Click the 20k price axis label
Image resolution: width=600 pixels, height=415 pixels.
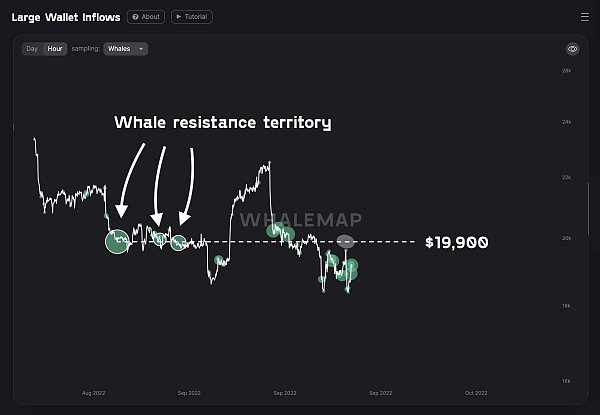[566, 238]
